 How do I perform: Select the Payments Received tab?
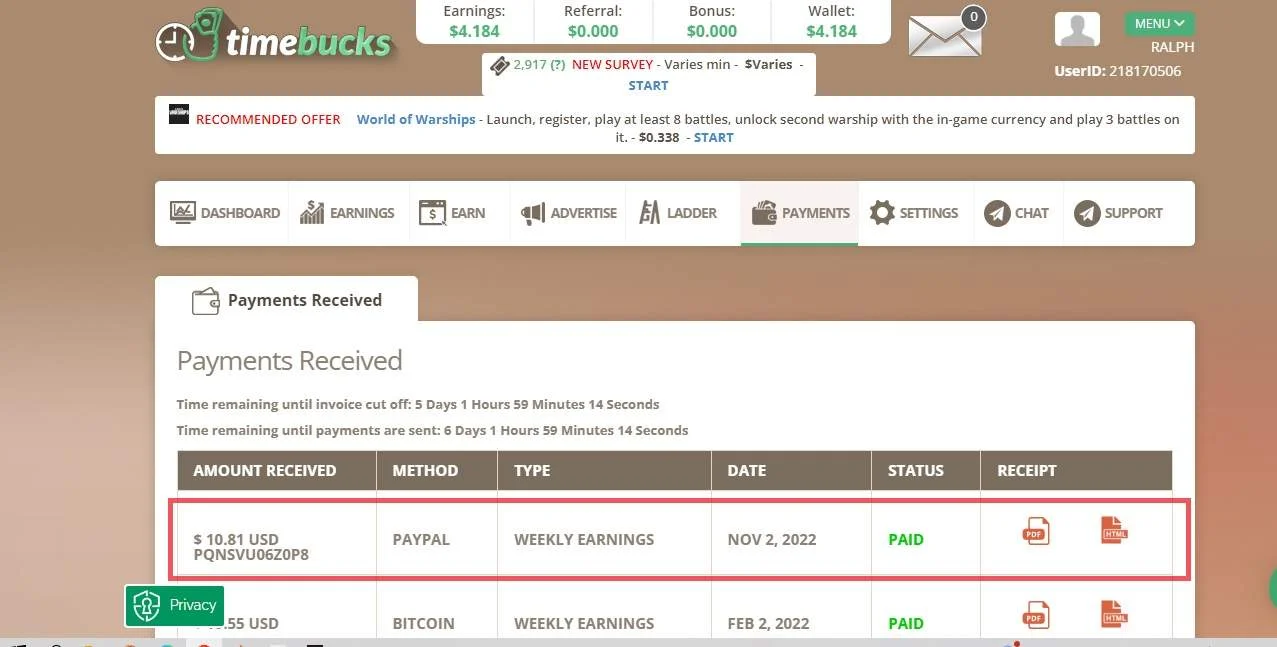coord(286,300)
